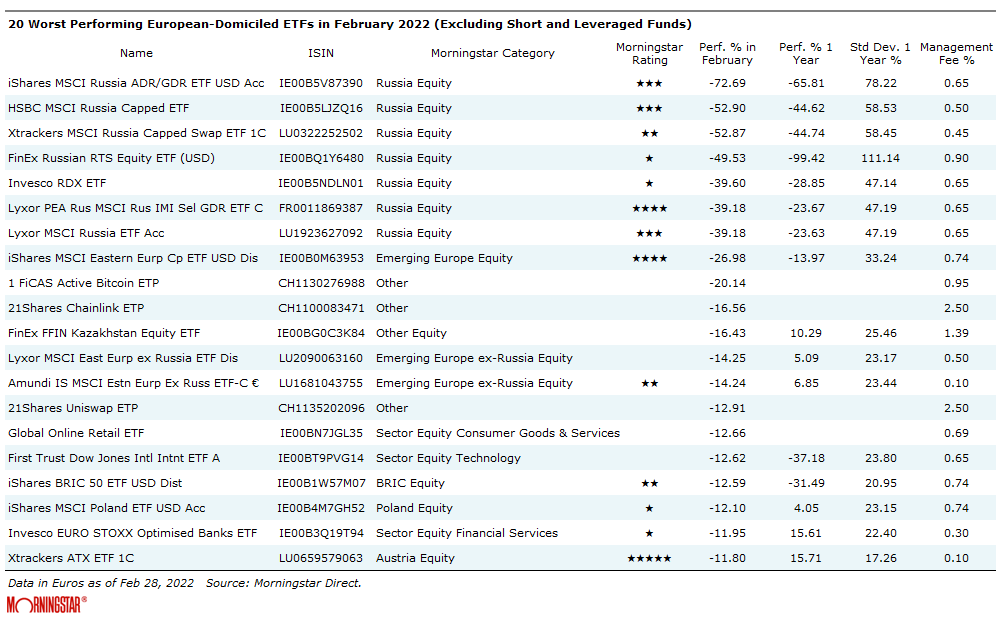Image resolution: width=1001 pixels, height=623 pixels.
Task: Select the -72.69 February performance value
Action: tap(727, 83)
